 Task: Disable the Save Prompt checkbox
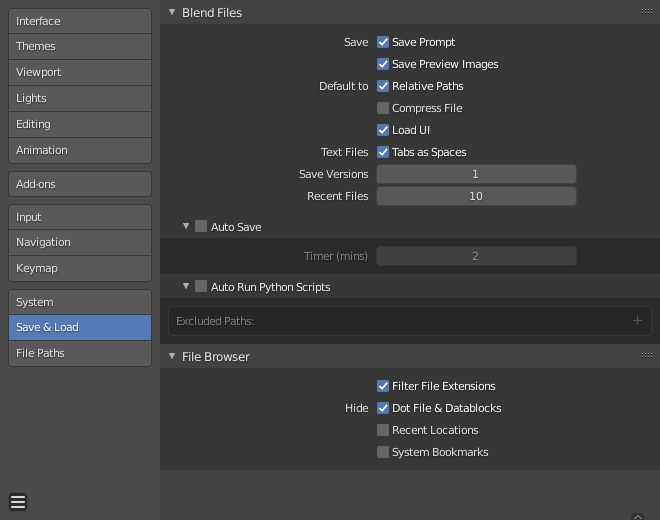pyautogui.click(x=383, y=42)
